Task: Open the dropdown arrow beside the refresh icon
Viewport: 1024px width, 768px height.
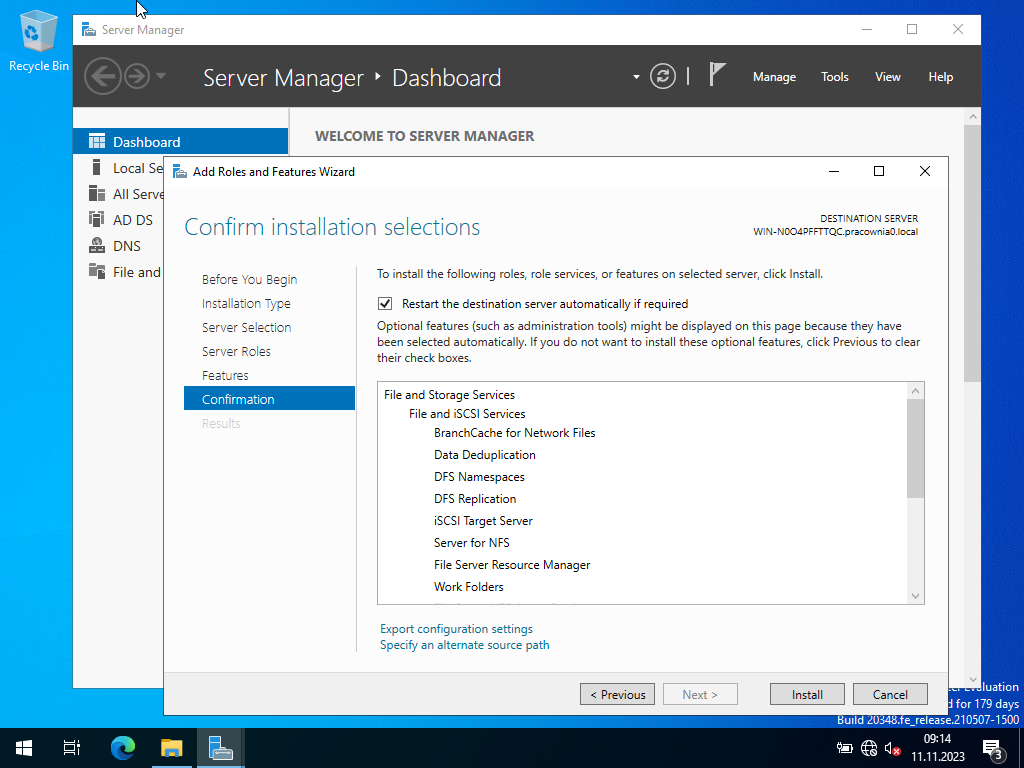Action: click(x=636, y=77)
